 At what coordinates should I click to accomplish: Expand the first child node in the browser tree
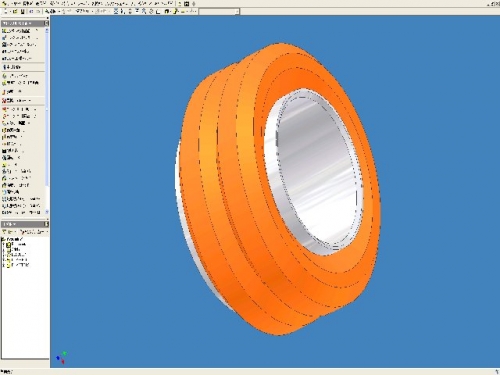(x=4, y=245)
